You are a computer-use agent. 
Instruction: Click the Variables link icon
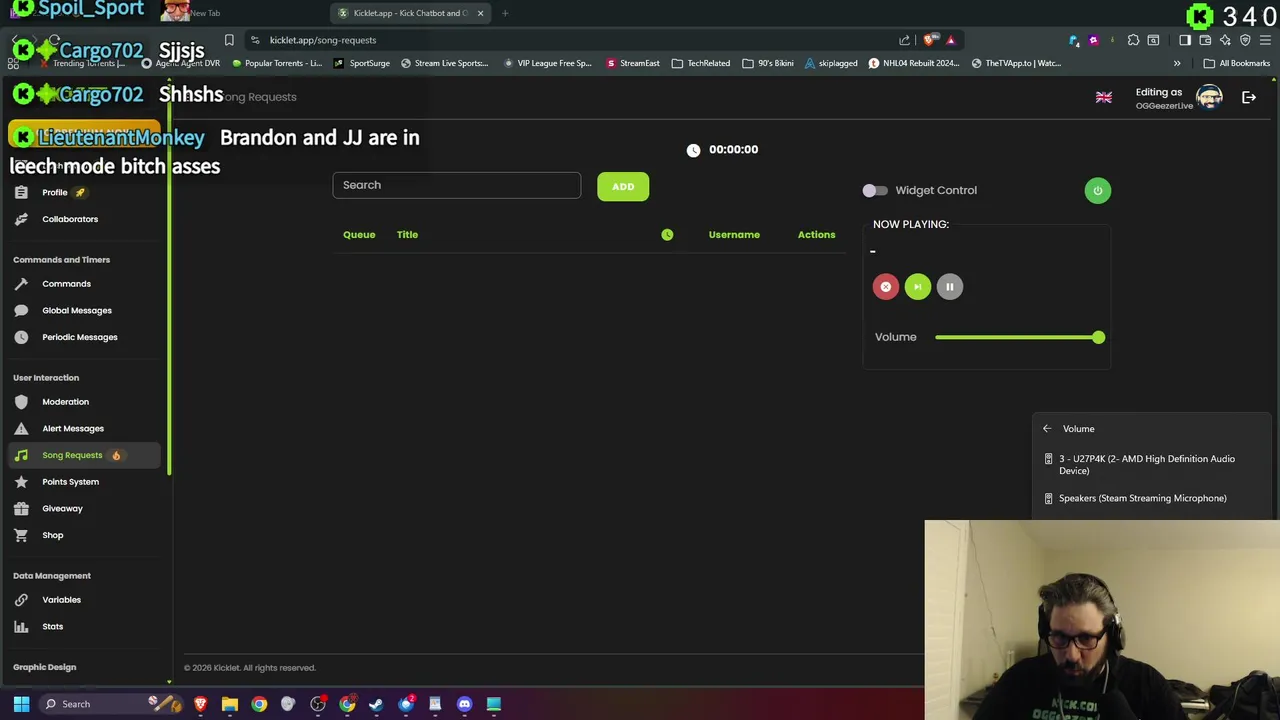coord(21,600)
